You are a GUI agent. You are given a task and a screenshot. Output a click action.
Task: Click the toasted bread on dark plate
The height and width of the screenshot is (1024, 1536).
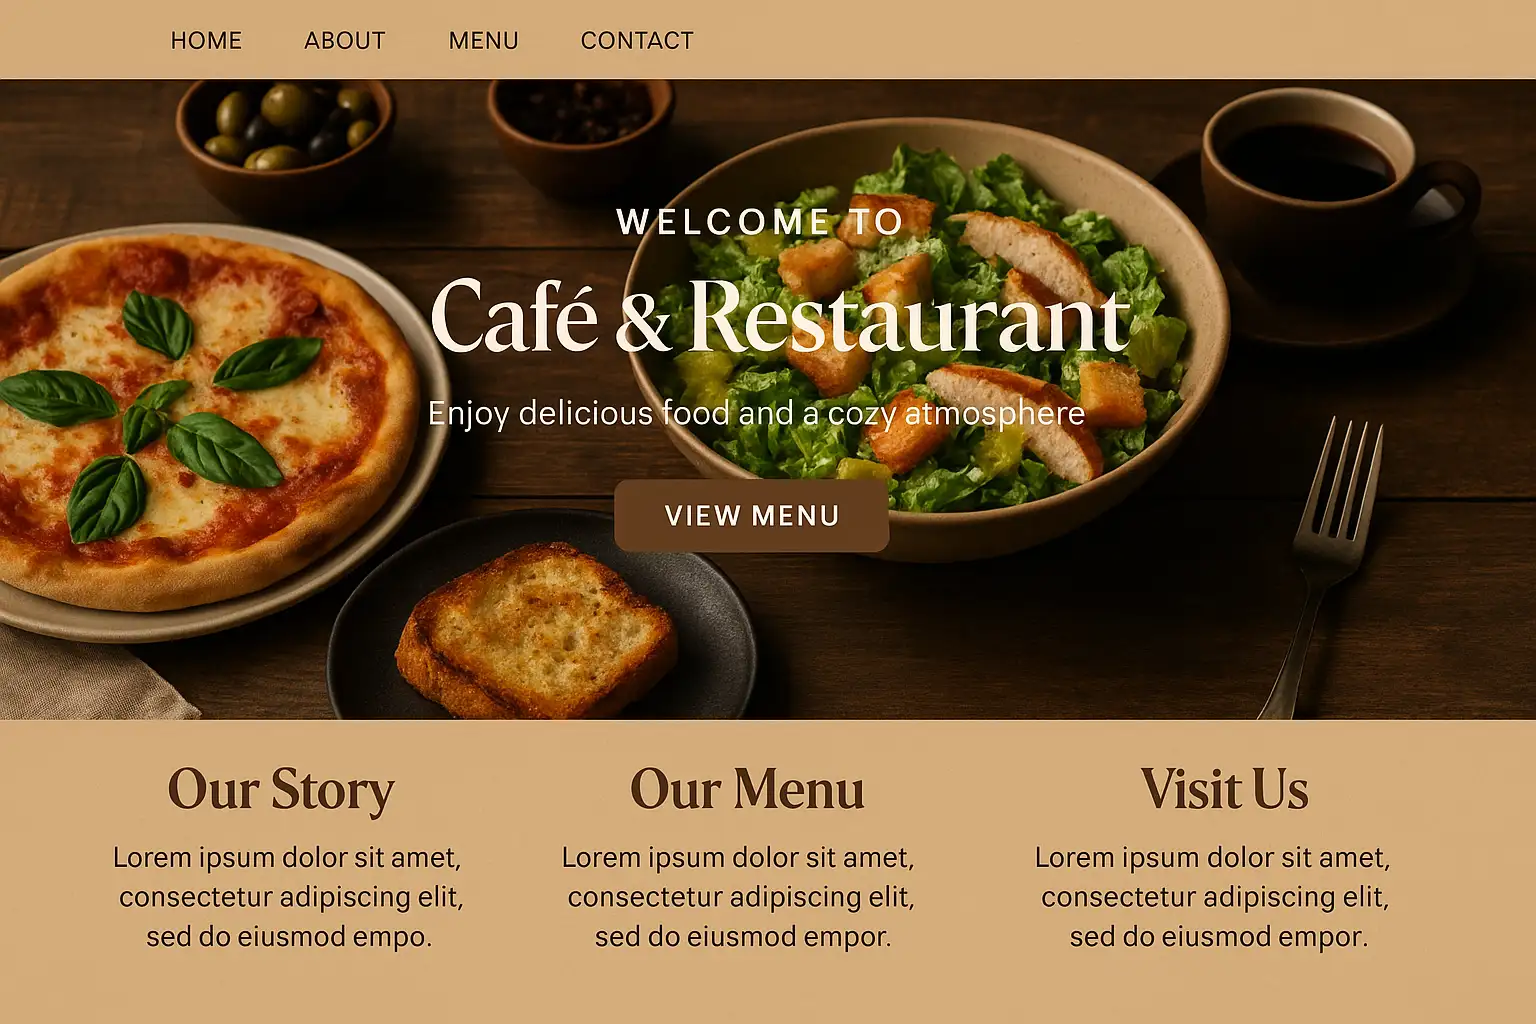537,630
